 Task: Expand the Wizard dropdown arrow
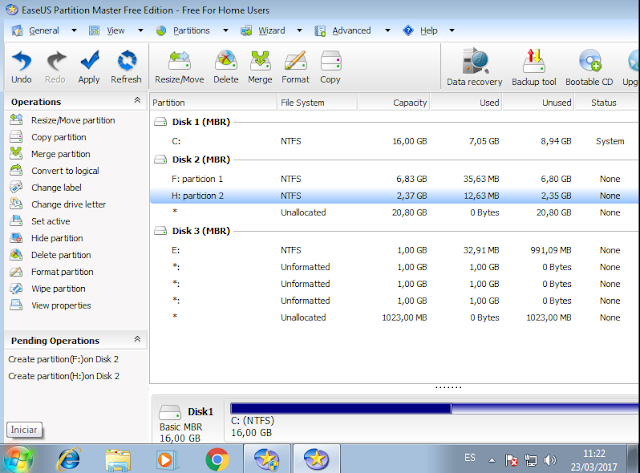tap(299, 31)
